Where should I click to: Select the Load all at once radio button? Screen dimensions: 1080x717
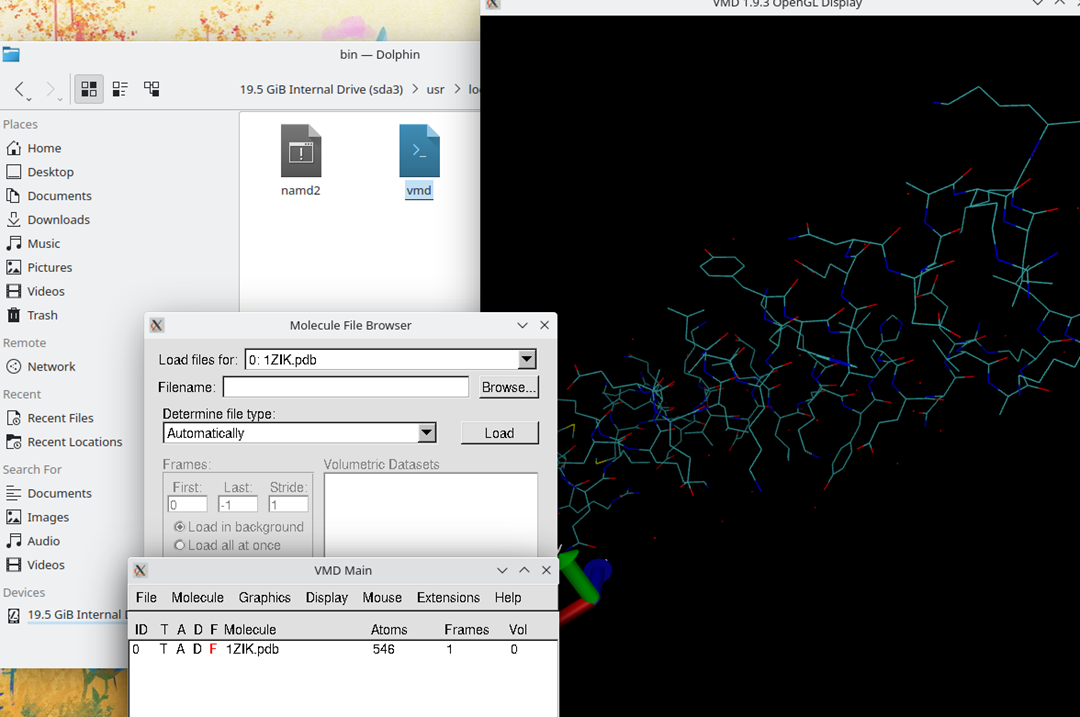(181, 545)
